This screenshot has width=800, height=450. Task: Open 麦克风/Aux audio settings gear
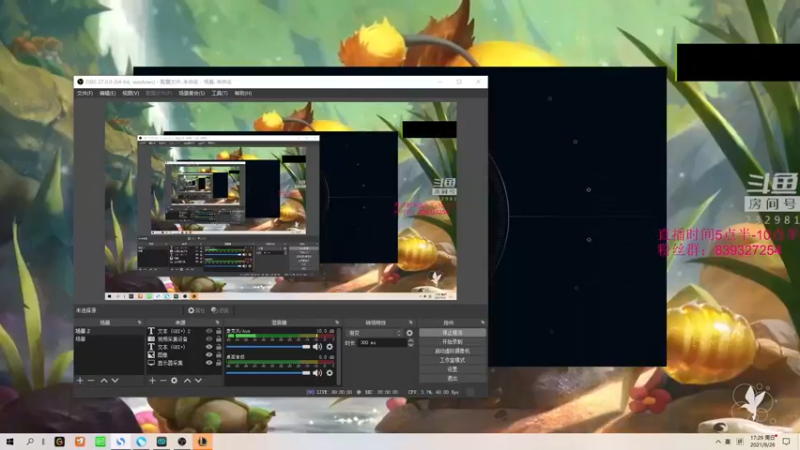(x=330, y=347)
